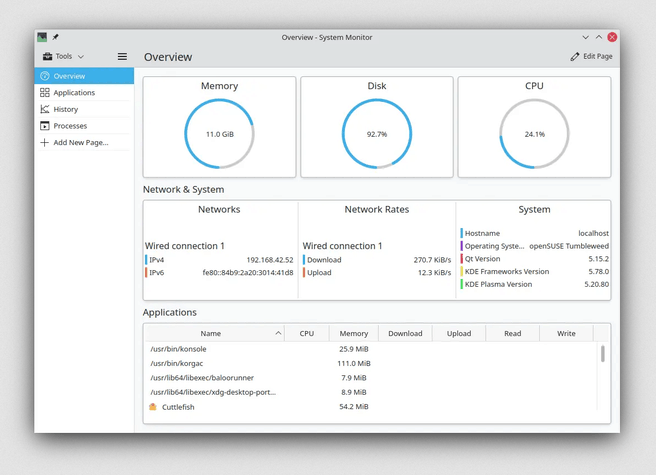Click the plus icon for Add New Page
This screenshot has height=475, width=656.
(x=45, y=142)
